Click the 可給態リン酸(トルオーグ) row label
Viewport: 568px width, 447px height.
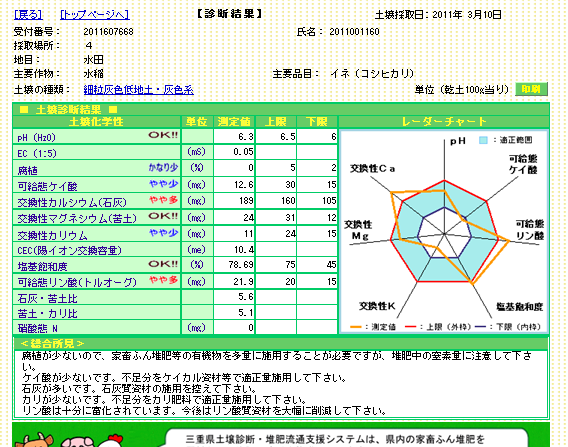tap(77, 282)
